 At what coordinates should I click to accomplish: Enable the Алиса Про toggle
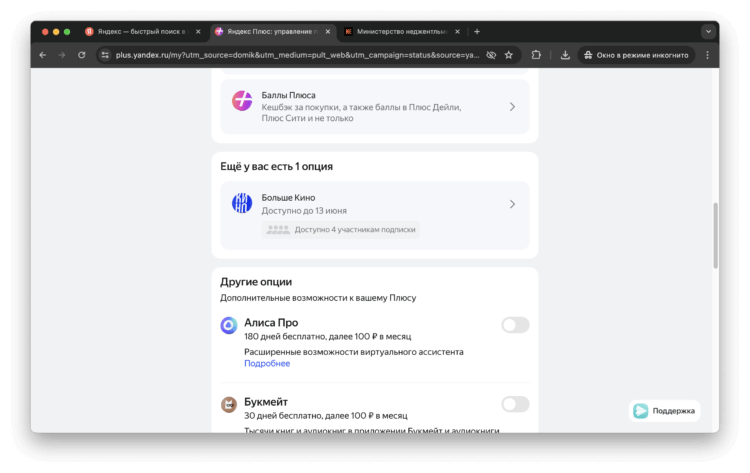pos(515,325)
